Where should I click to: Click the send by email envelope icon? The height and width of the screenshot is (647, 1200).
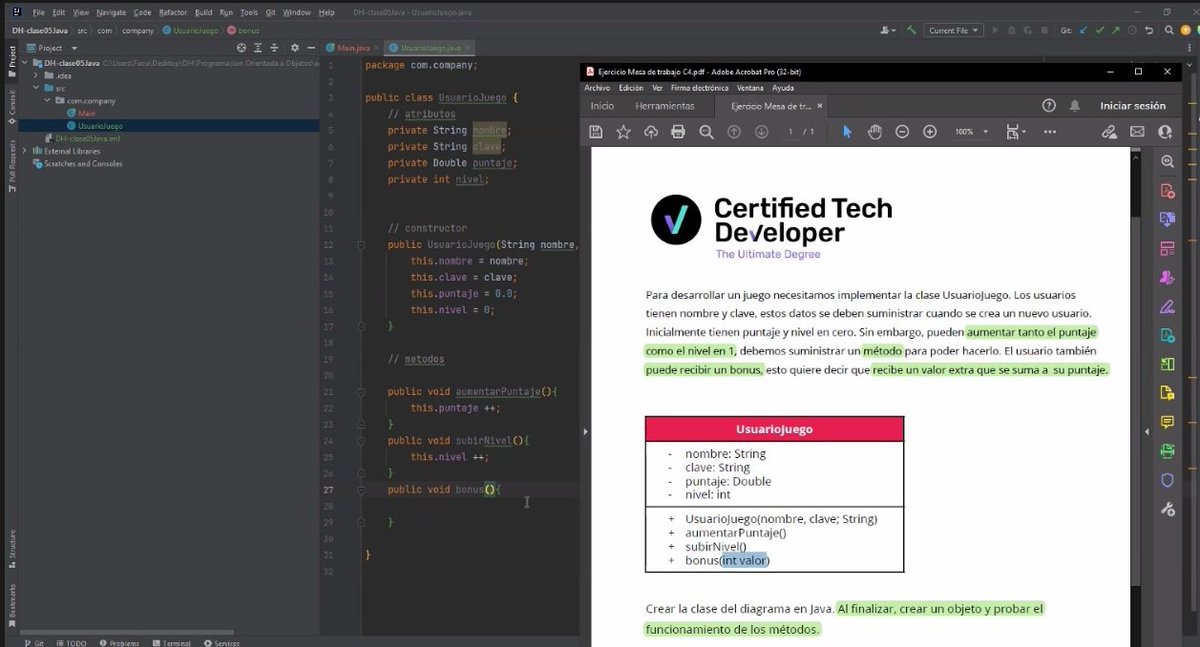pos(1137,132)
